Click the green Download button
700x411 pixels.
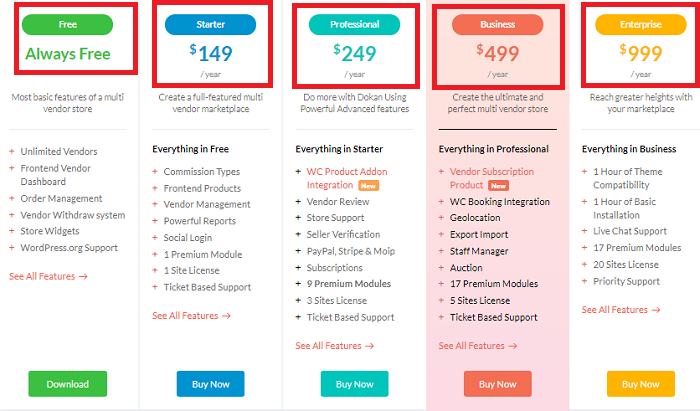67,384
